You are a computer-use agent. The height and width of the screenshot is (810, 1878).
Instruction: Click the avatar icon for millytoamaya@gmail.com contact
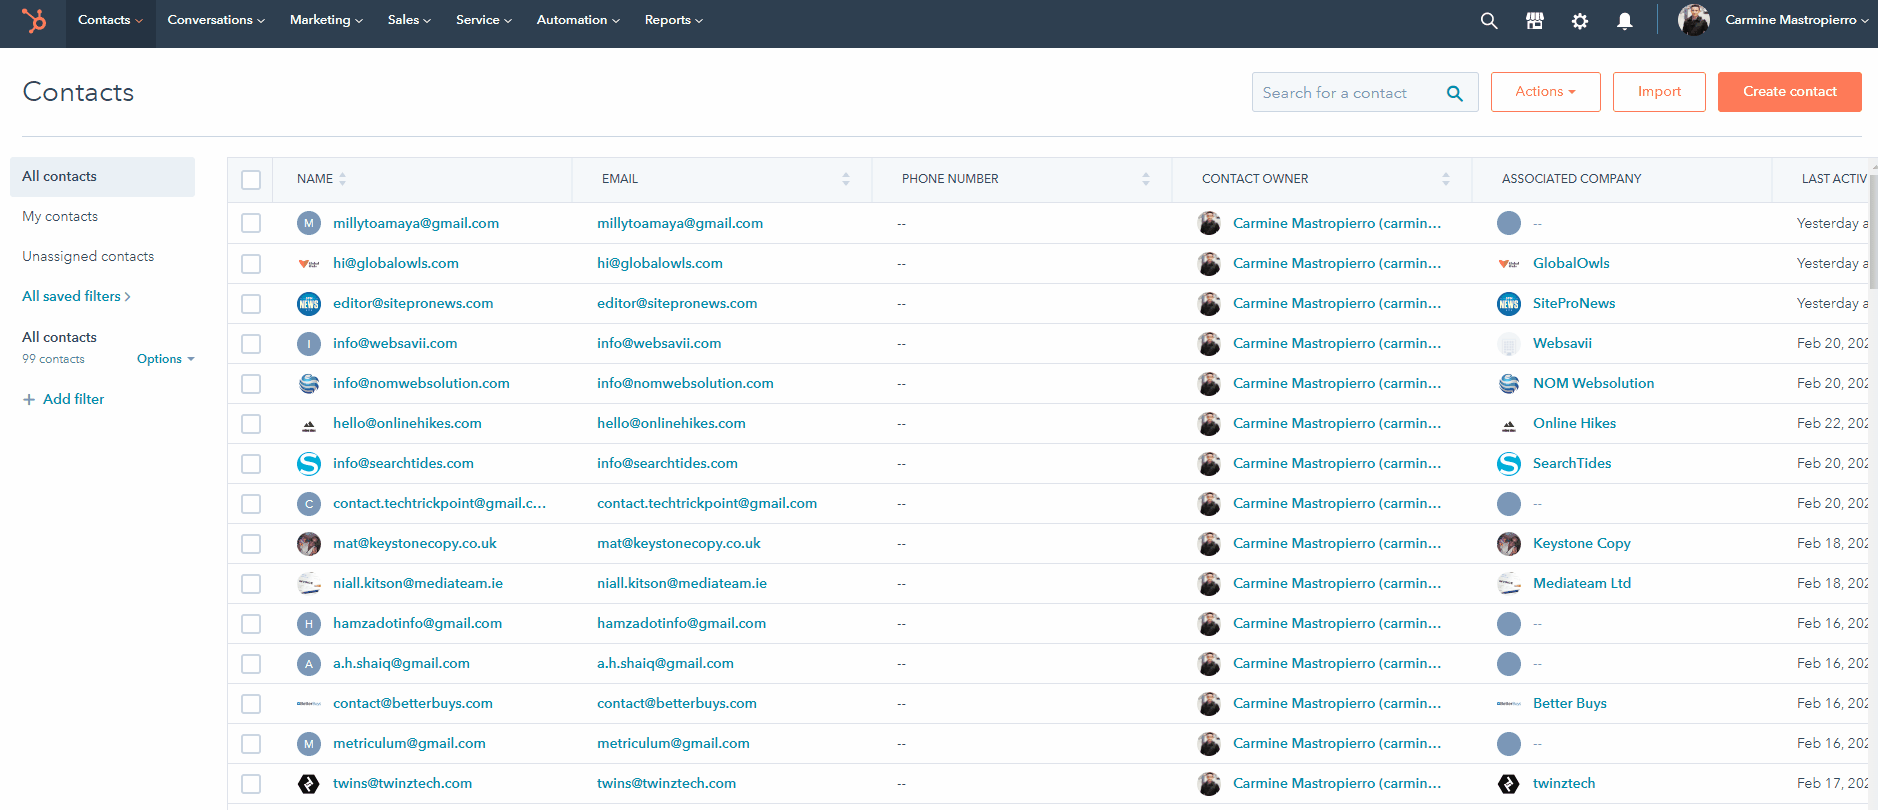click(x=309, y=223)
